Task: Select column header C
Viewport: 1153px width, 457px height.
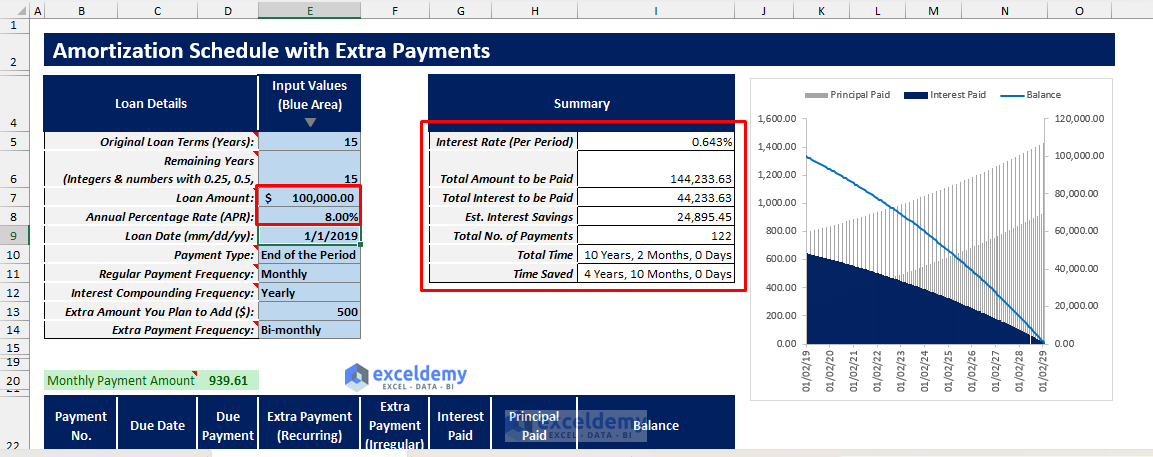Action: pos(157,11)
